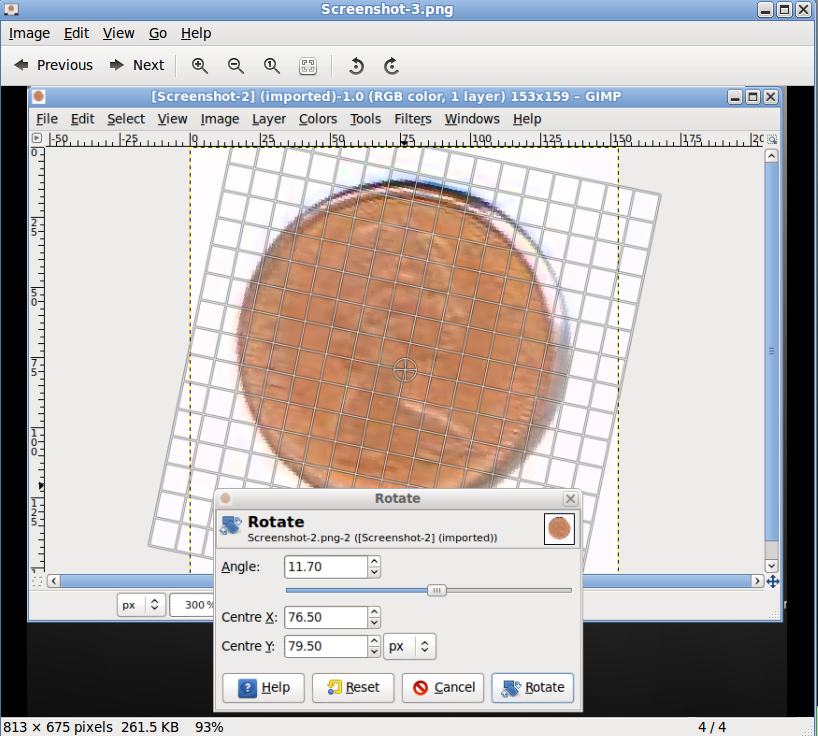
Task: Fit image to window icon in viewer toolbar
Action: 308,66
